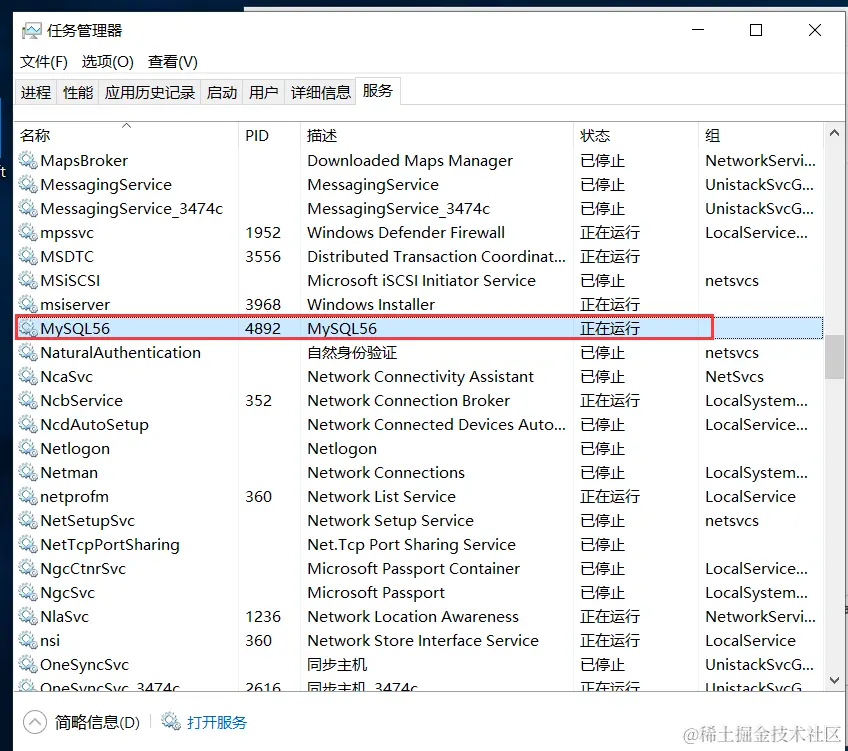Click the service icon next to Netman
This screenshot has width=848, height=751.
coord(28,472)
